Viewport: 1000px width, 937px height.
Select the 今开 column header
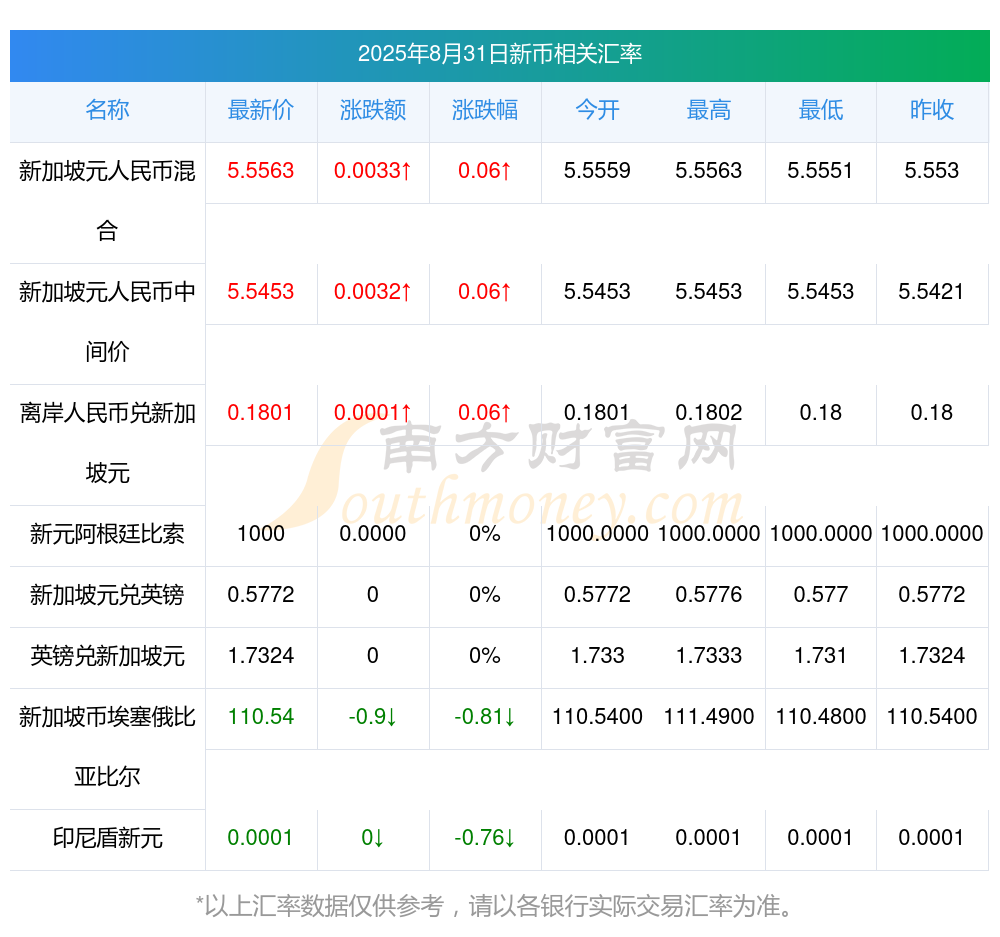[x=597, y=110]
